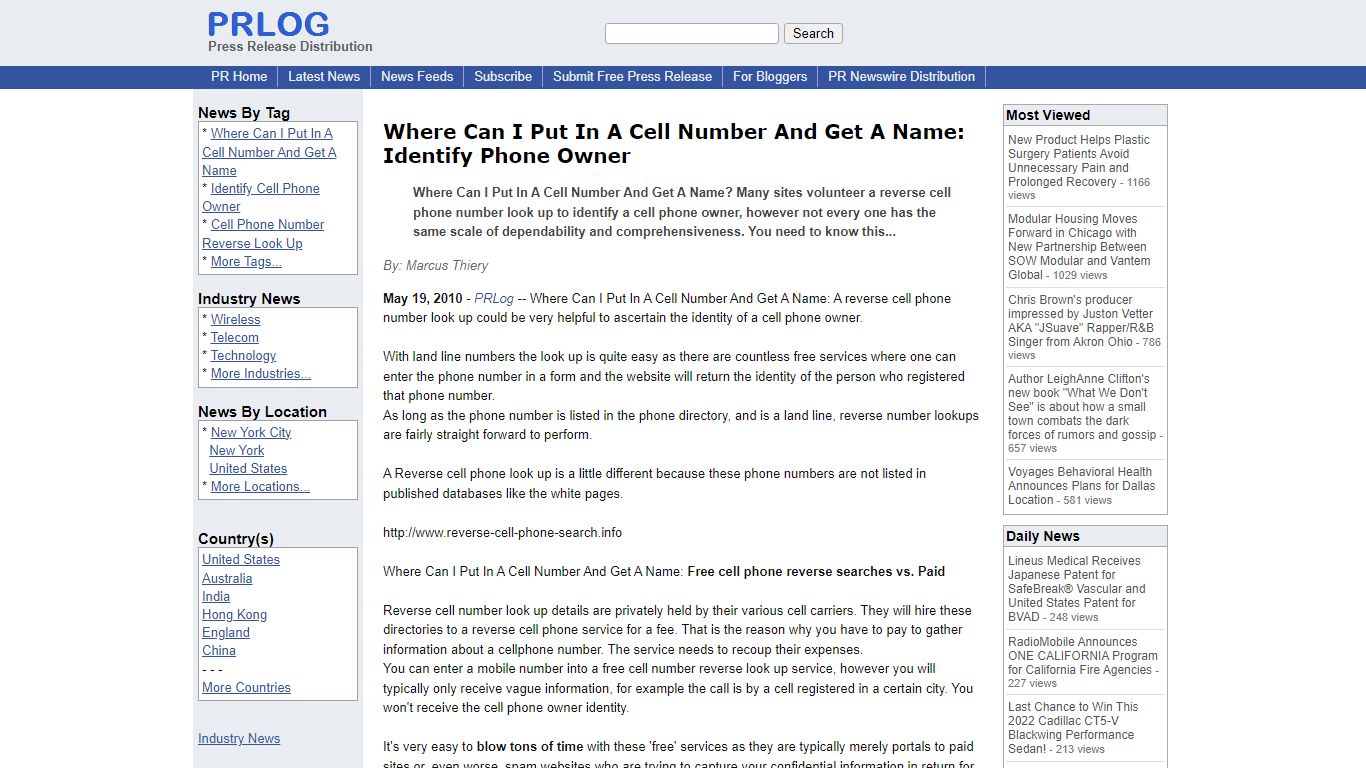The width and height of the screenshot is (1366, 768).
Task: Open the Technology industry link
Action: pyautogui.click(x=243, y=355)
